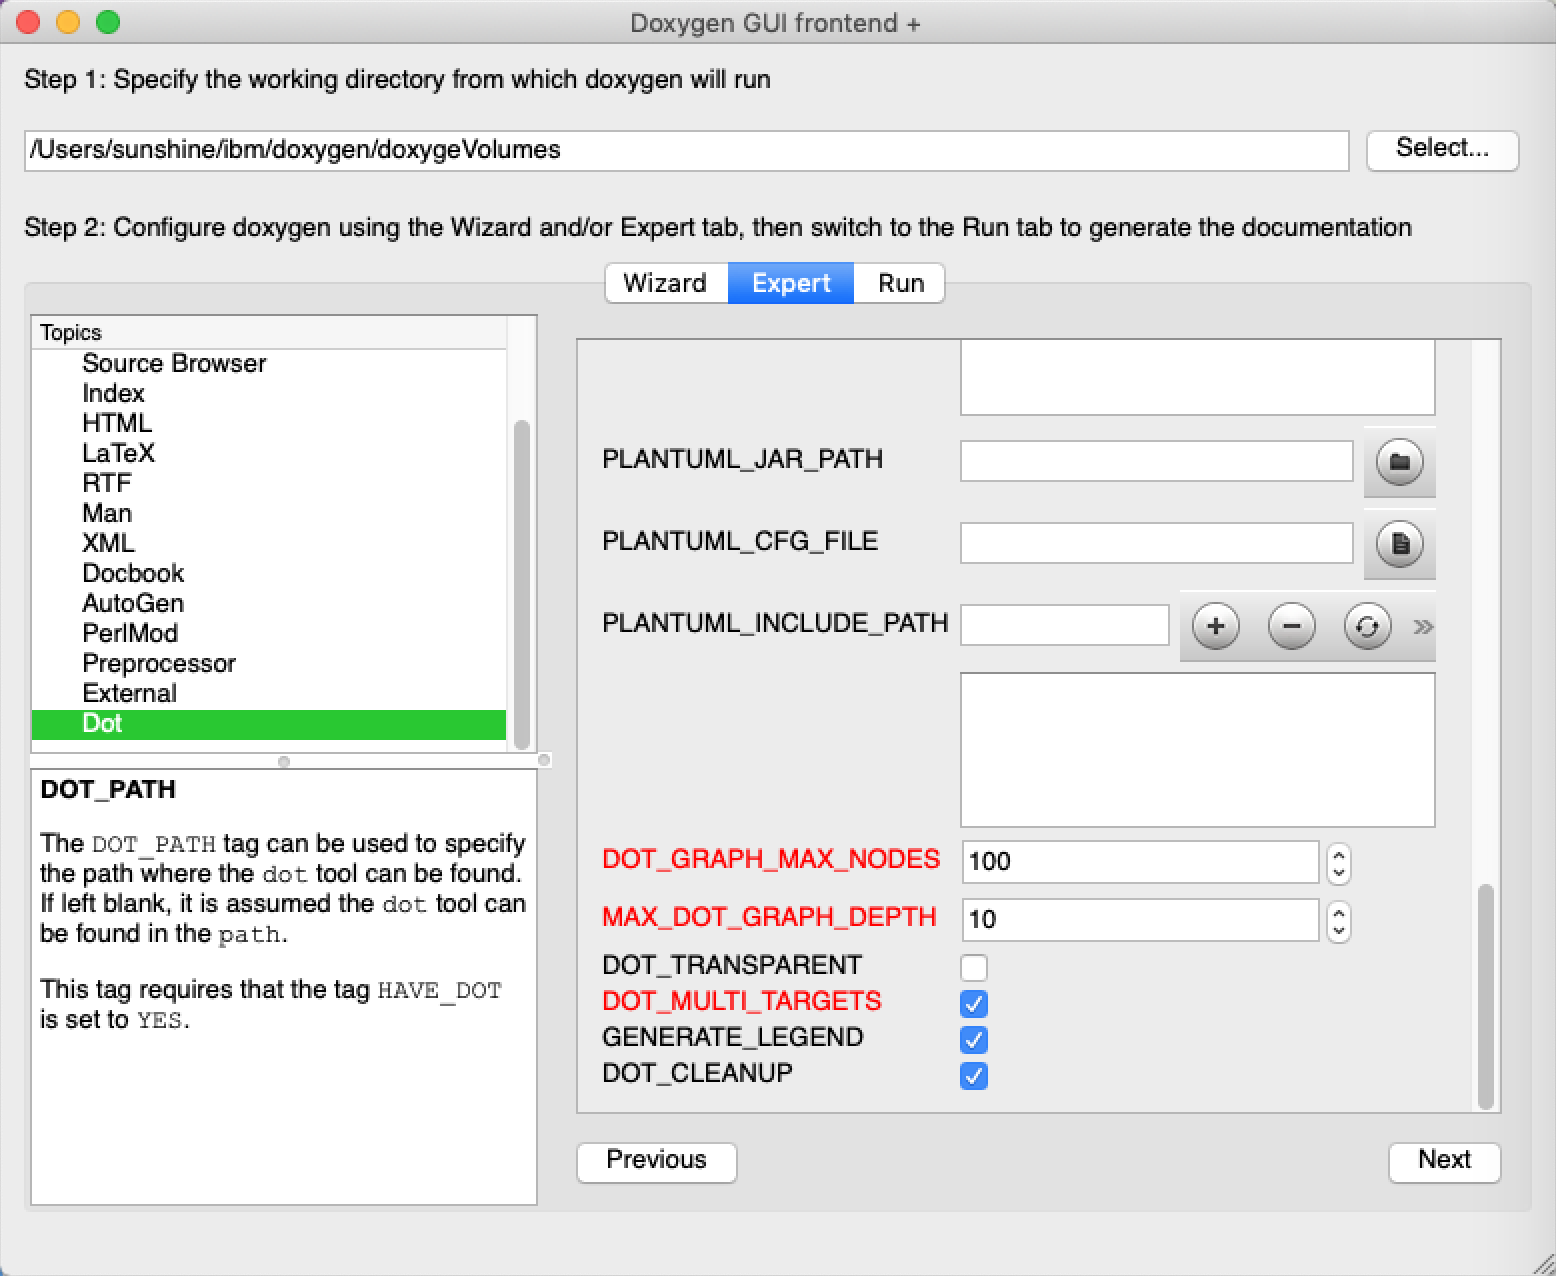
Task: Uncheck DOT_MULTI_TARGETS option
Action: coord(974,1003)
